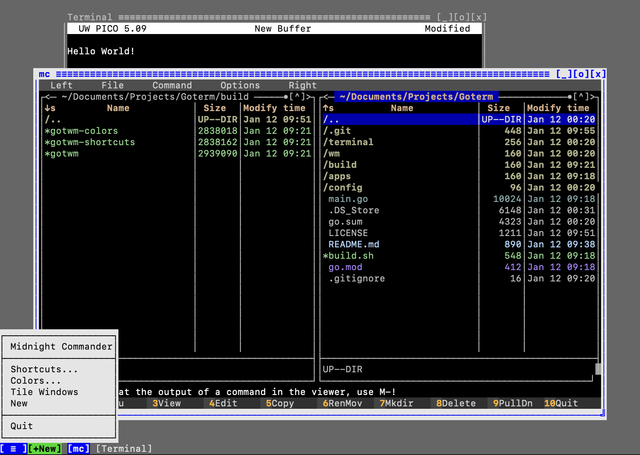Sort the right panel by Modify time
Viewport: 640px width, 455px height.
558,108
